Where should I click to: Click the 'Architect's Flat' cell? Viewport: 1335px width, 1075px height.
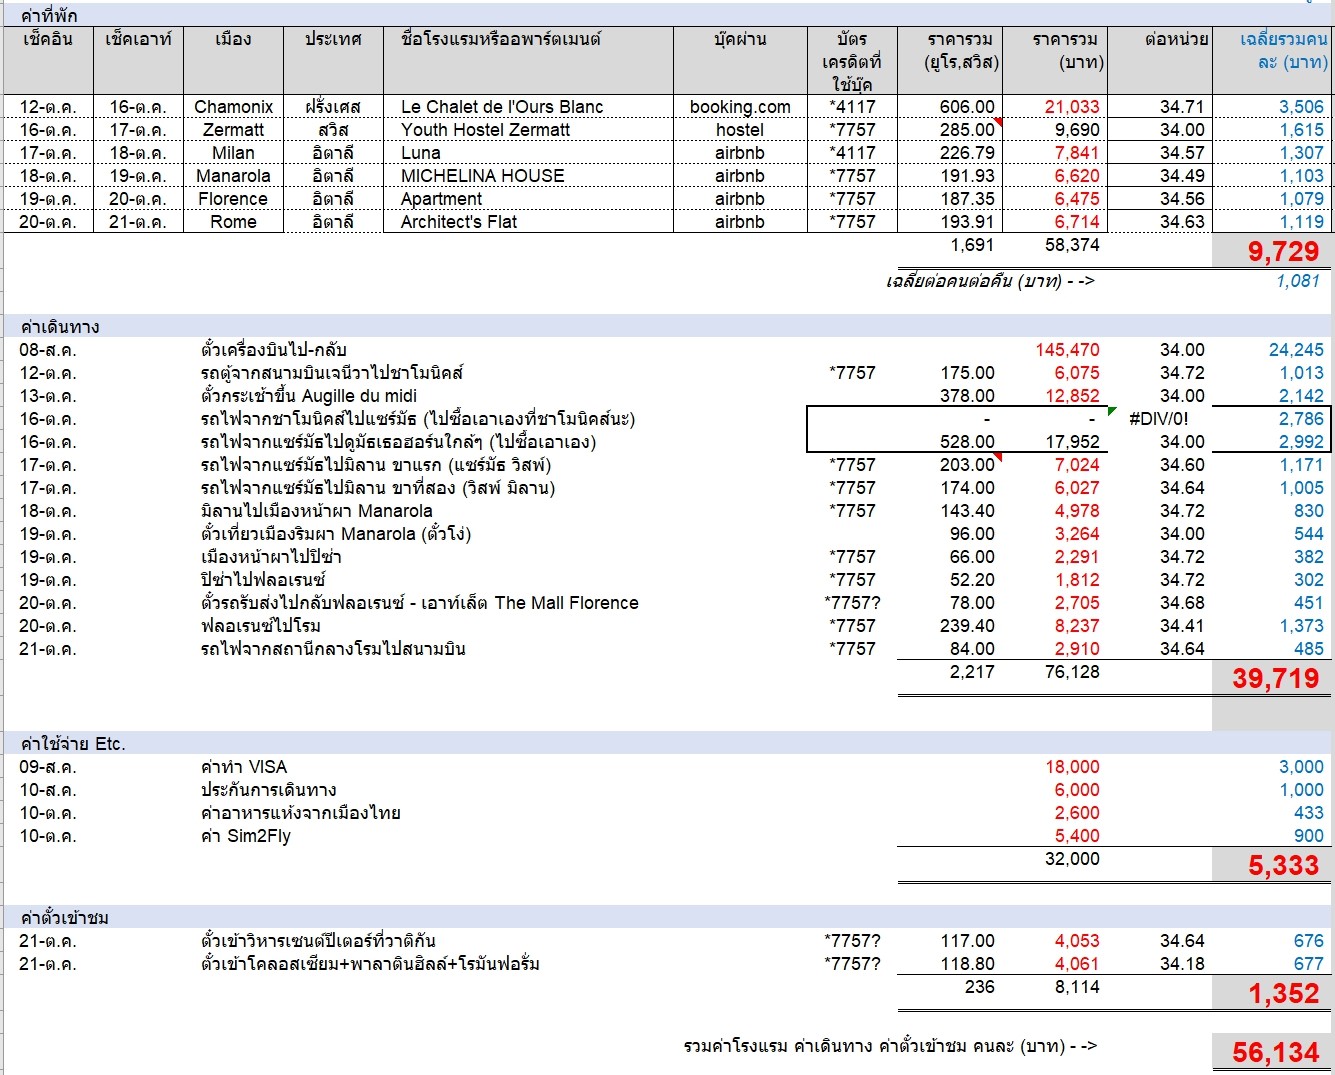coord(528,222)
